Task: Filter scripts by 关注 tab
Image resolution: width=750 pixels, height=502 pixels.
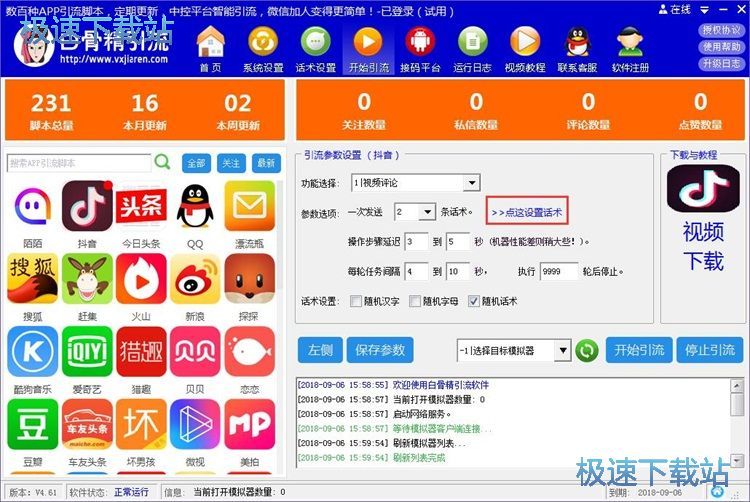Action: tap(232, 163)
